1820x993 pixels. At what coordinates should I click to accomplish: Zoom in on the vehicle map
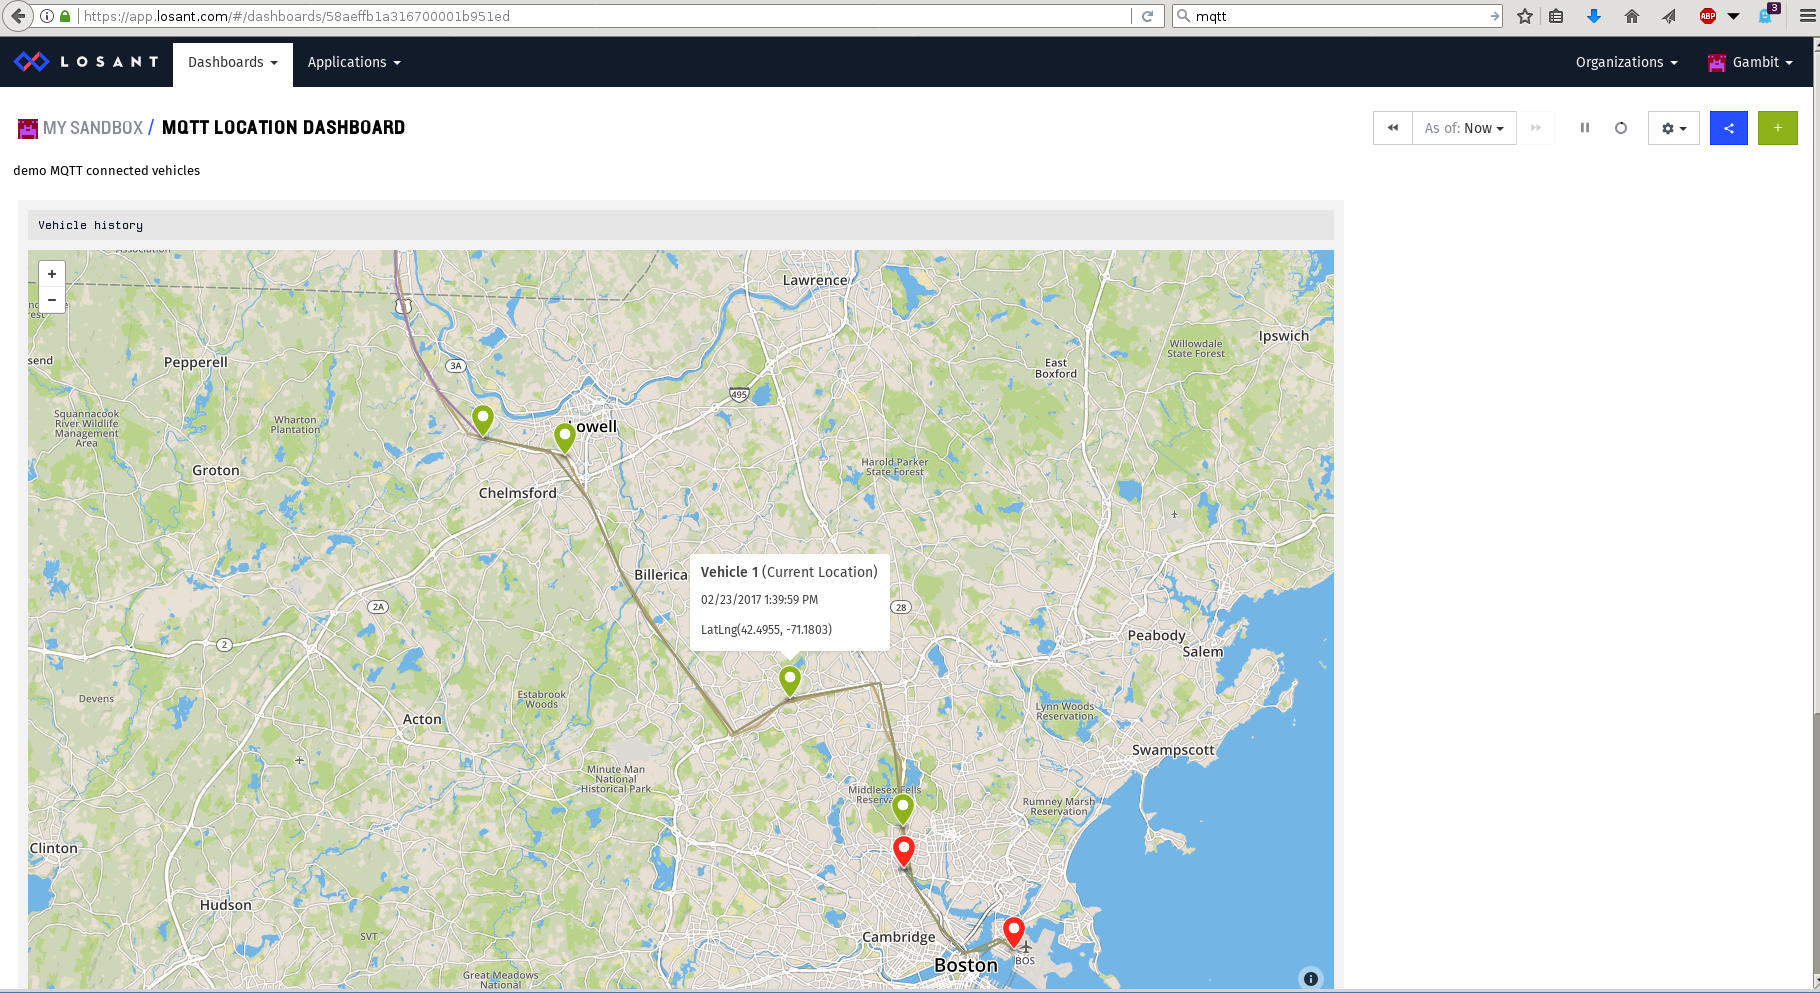coord(52,274)
